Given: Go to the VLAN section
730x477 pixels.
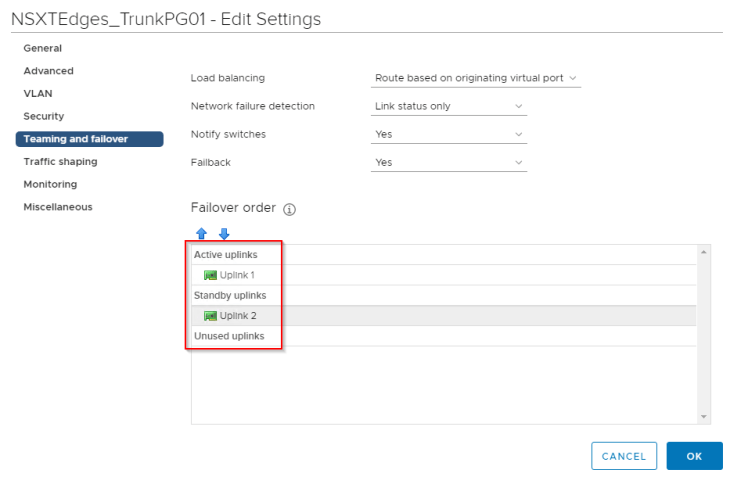Looking at the screenshot, I should pos(38,93).
